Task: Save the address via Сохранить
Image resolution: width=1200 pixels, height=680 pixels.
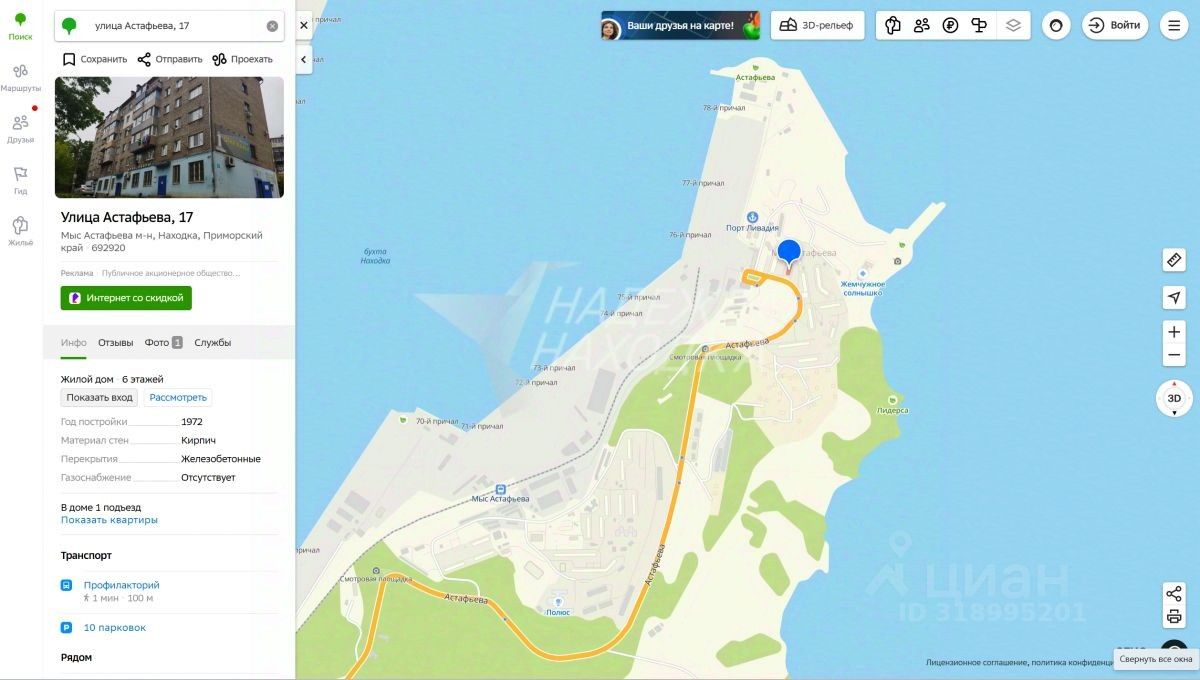Action: pos(94,59)
